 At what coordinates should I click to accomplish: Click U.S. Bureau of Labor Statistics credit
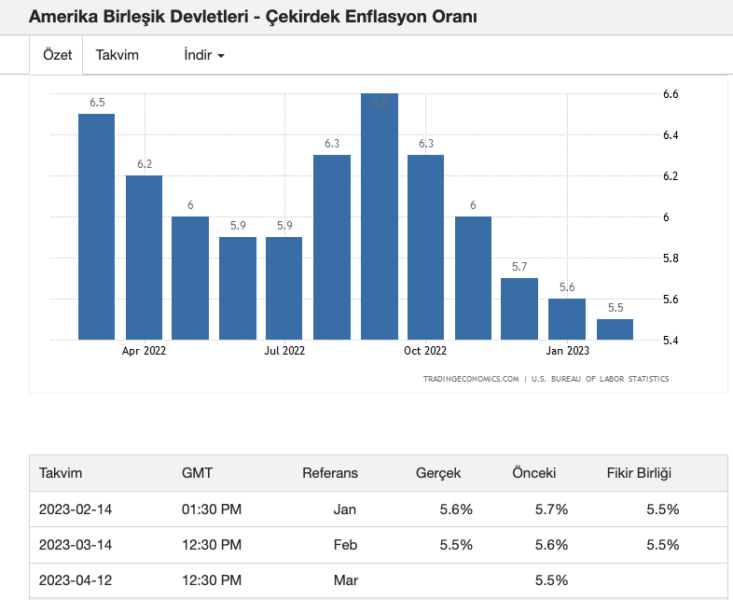point(600,379)
